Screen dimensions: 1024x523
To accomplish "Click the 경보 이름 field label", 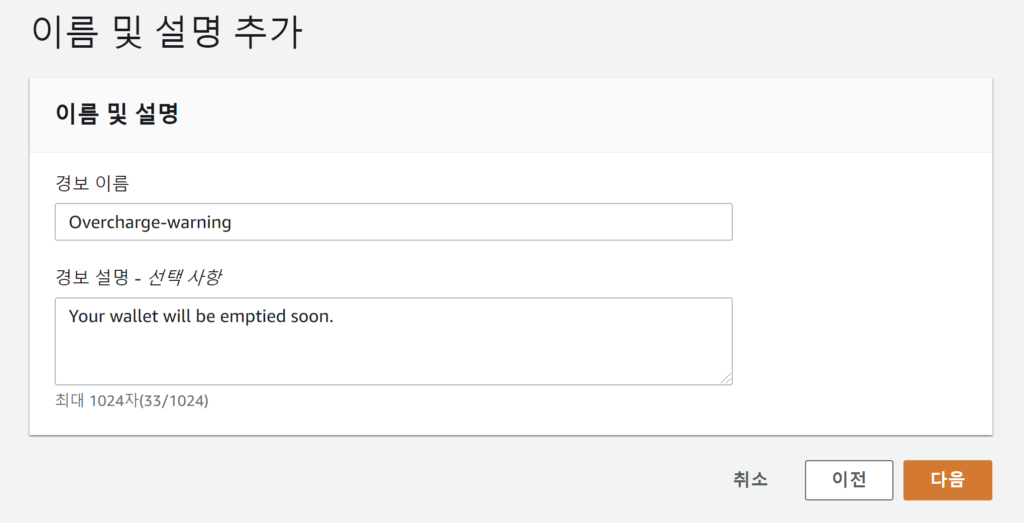I will (x=92, y=183).
